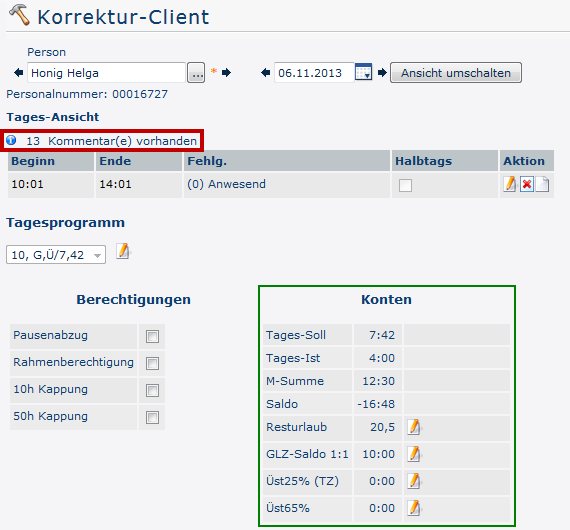Jump to previous day arrow beside date
The width and height of the screenshot is (570, 530).
(x=265, y=73)
